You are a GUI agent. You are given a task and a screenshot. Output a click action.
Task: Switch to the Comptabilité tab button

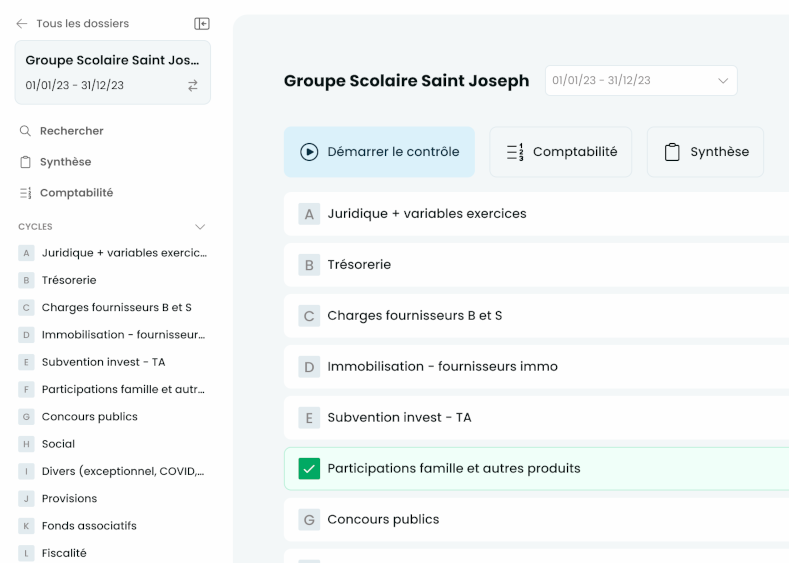[560, 152]
